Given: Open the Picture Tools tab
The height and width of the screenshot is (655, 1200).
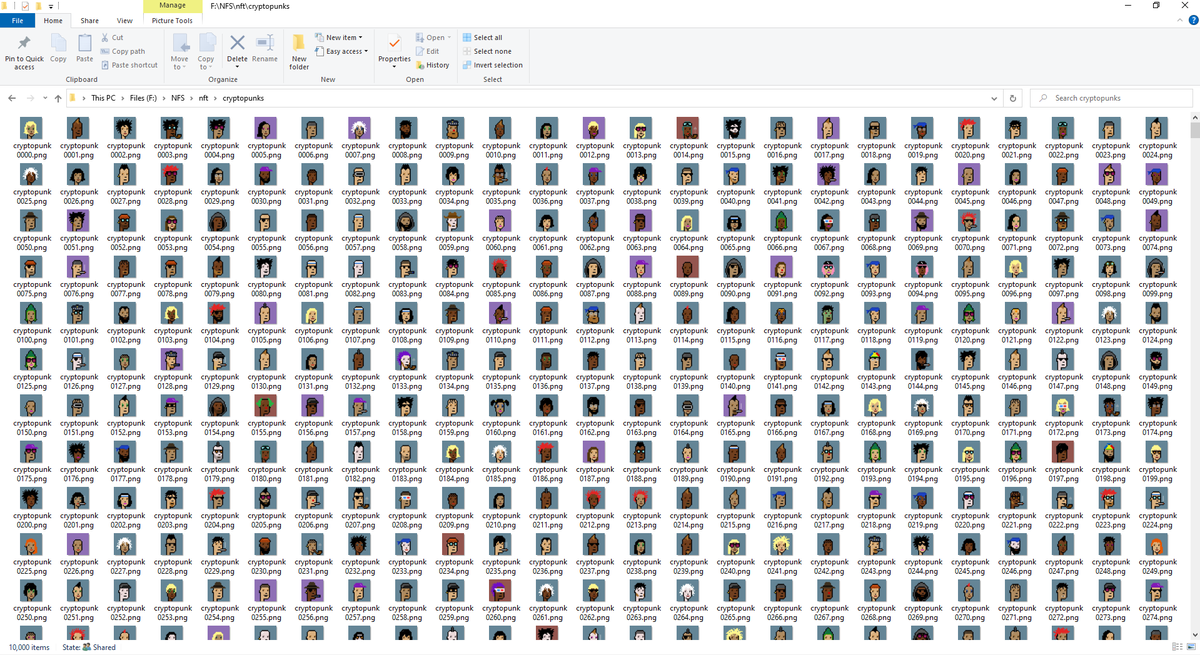Looking at the screenshot, I should coord(172,20).
